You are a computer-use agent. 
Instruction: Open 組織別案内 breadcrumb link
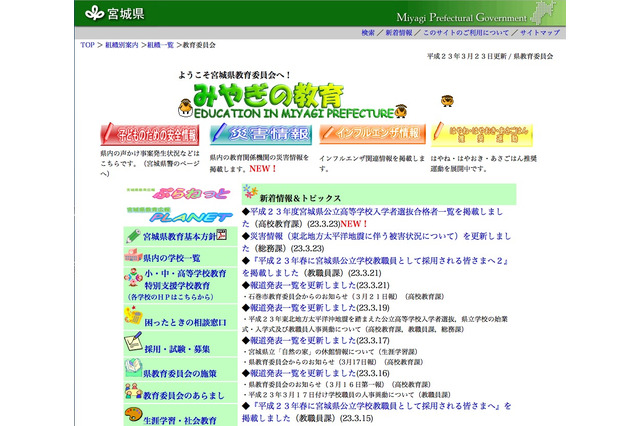click(x=122, y=45)
